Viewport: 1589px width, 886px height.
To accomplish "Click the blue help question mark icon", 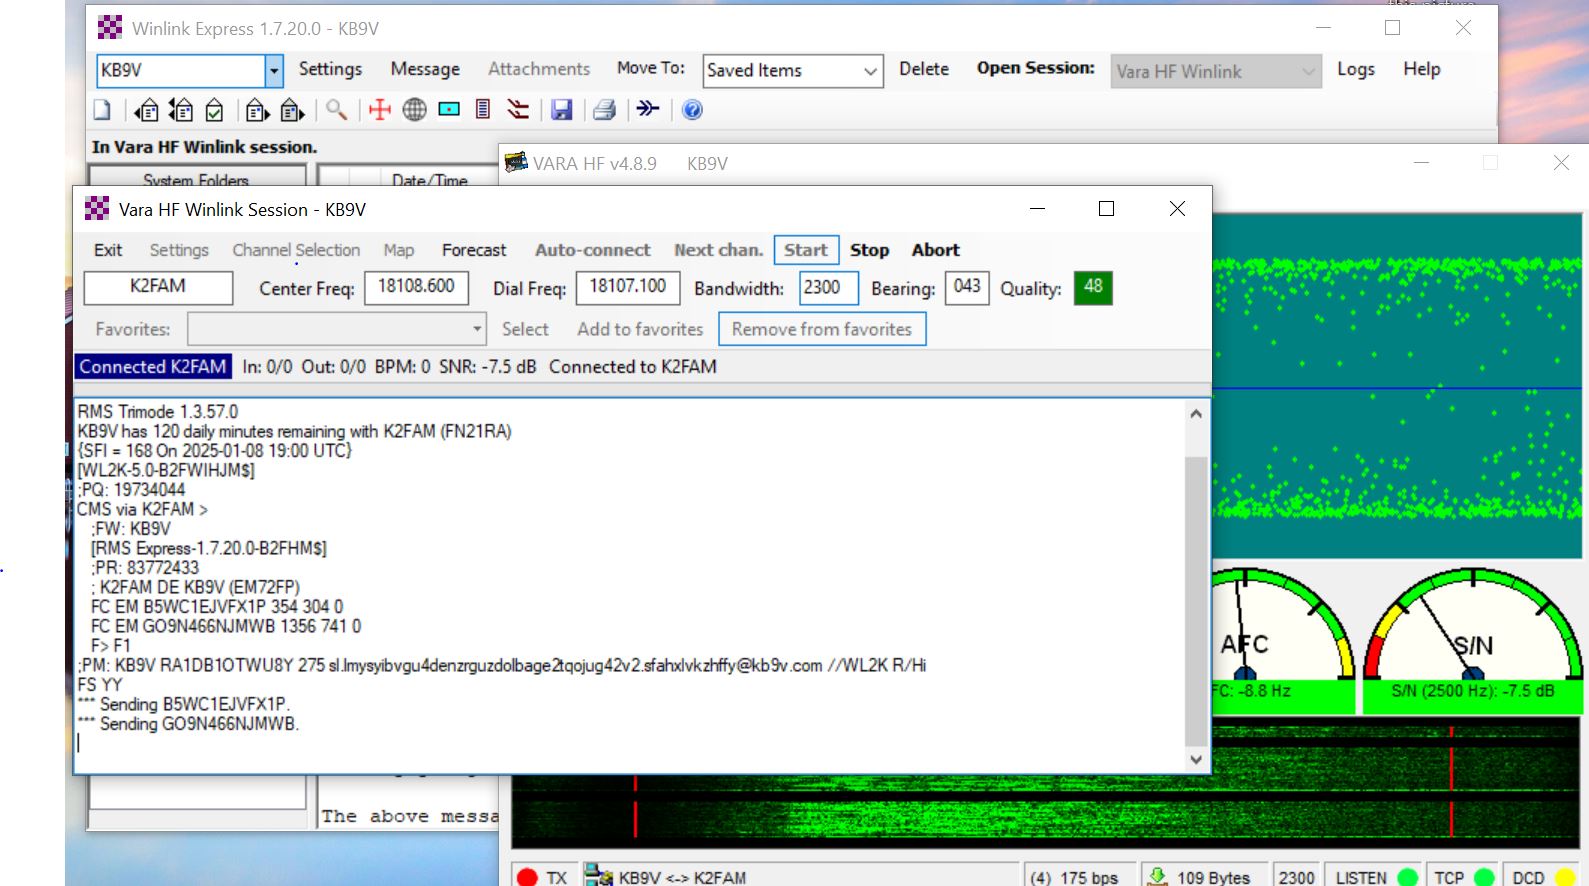I will pyautogui.click(x=692, y=110).
